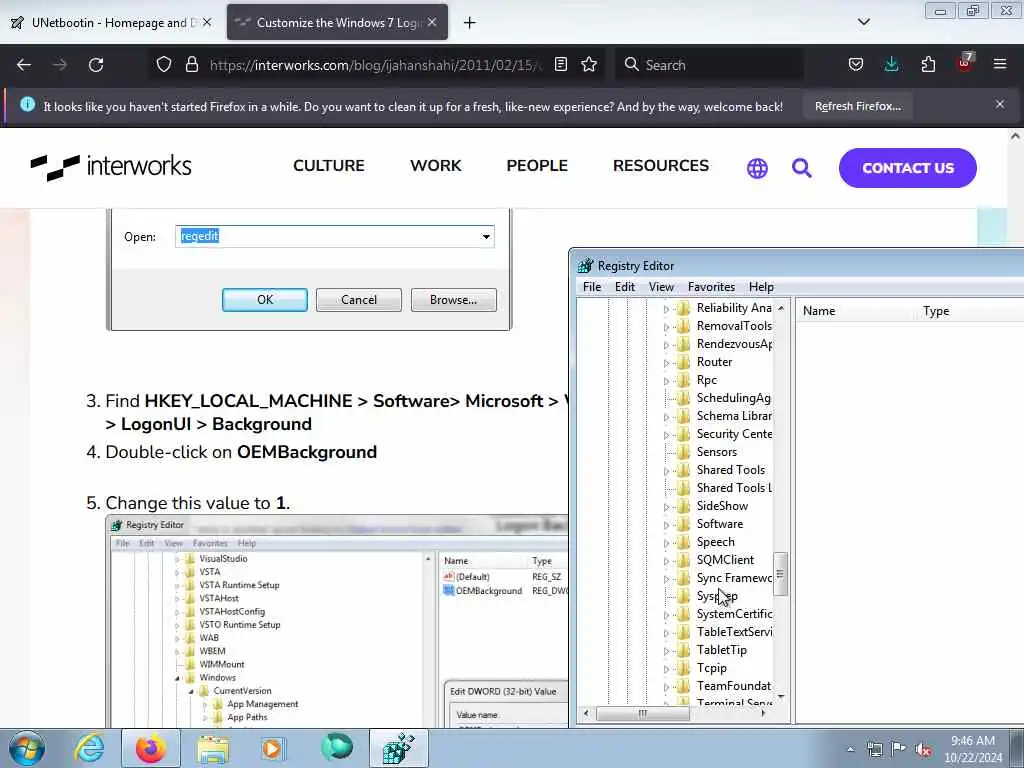
Task: Dismiss the Firefox refresh notification bar
Action: (1000, 104)
